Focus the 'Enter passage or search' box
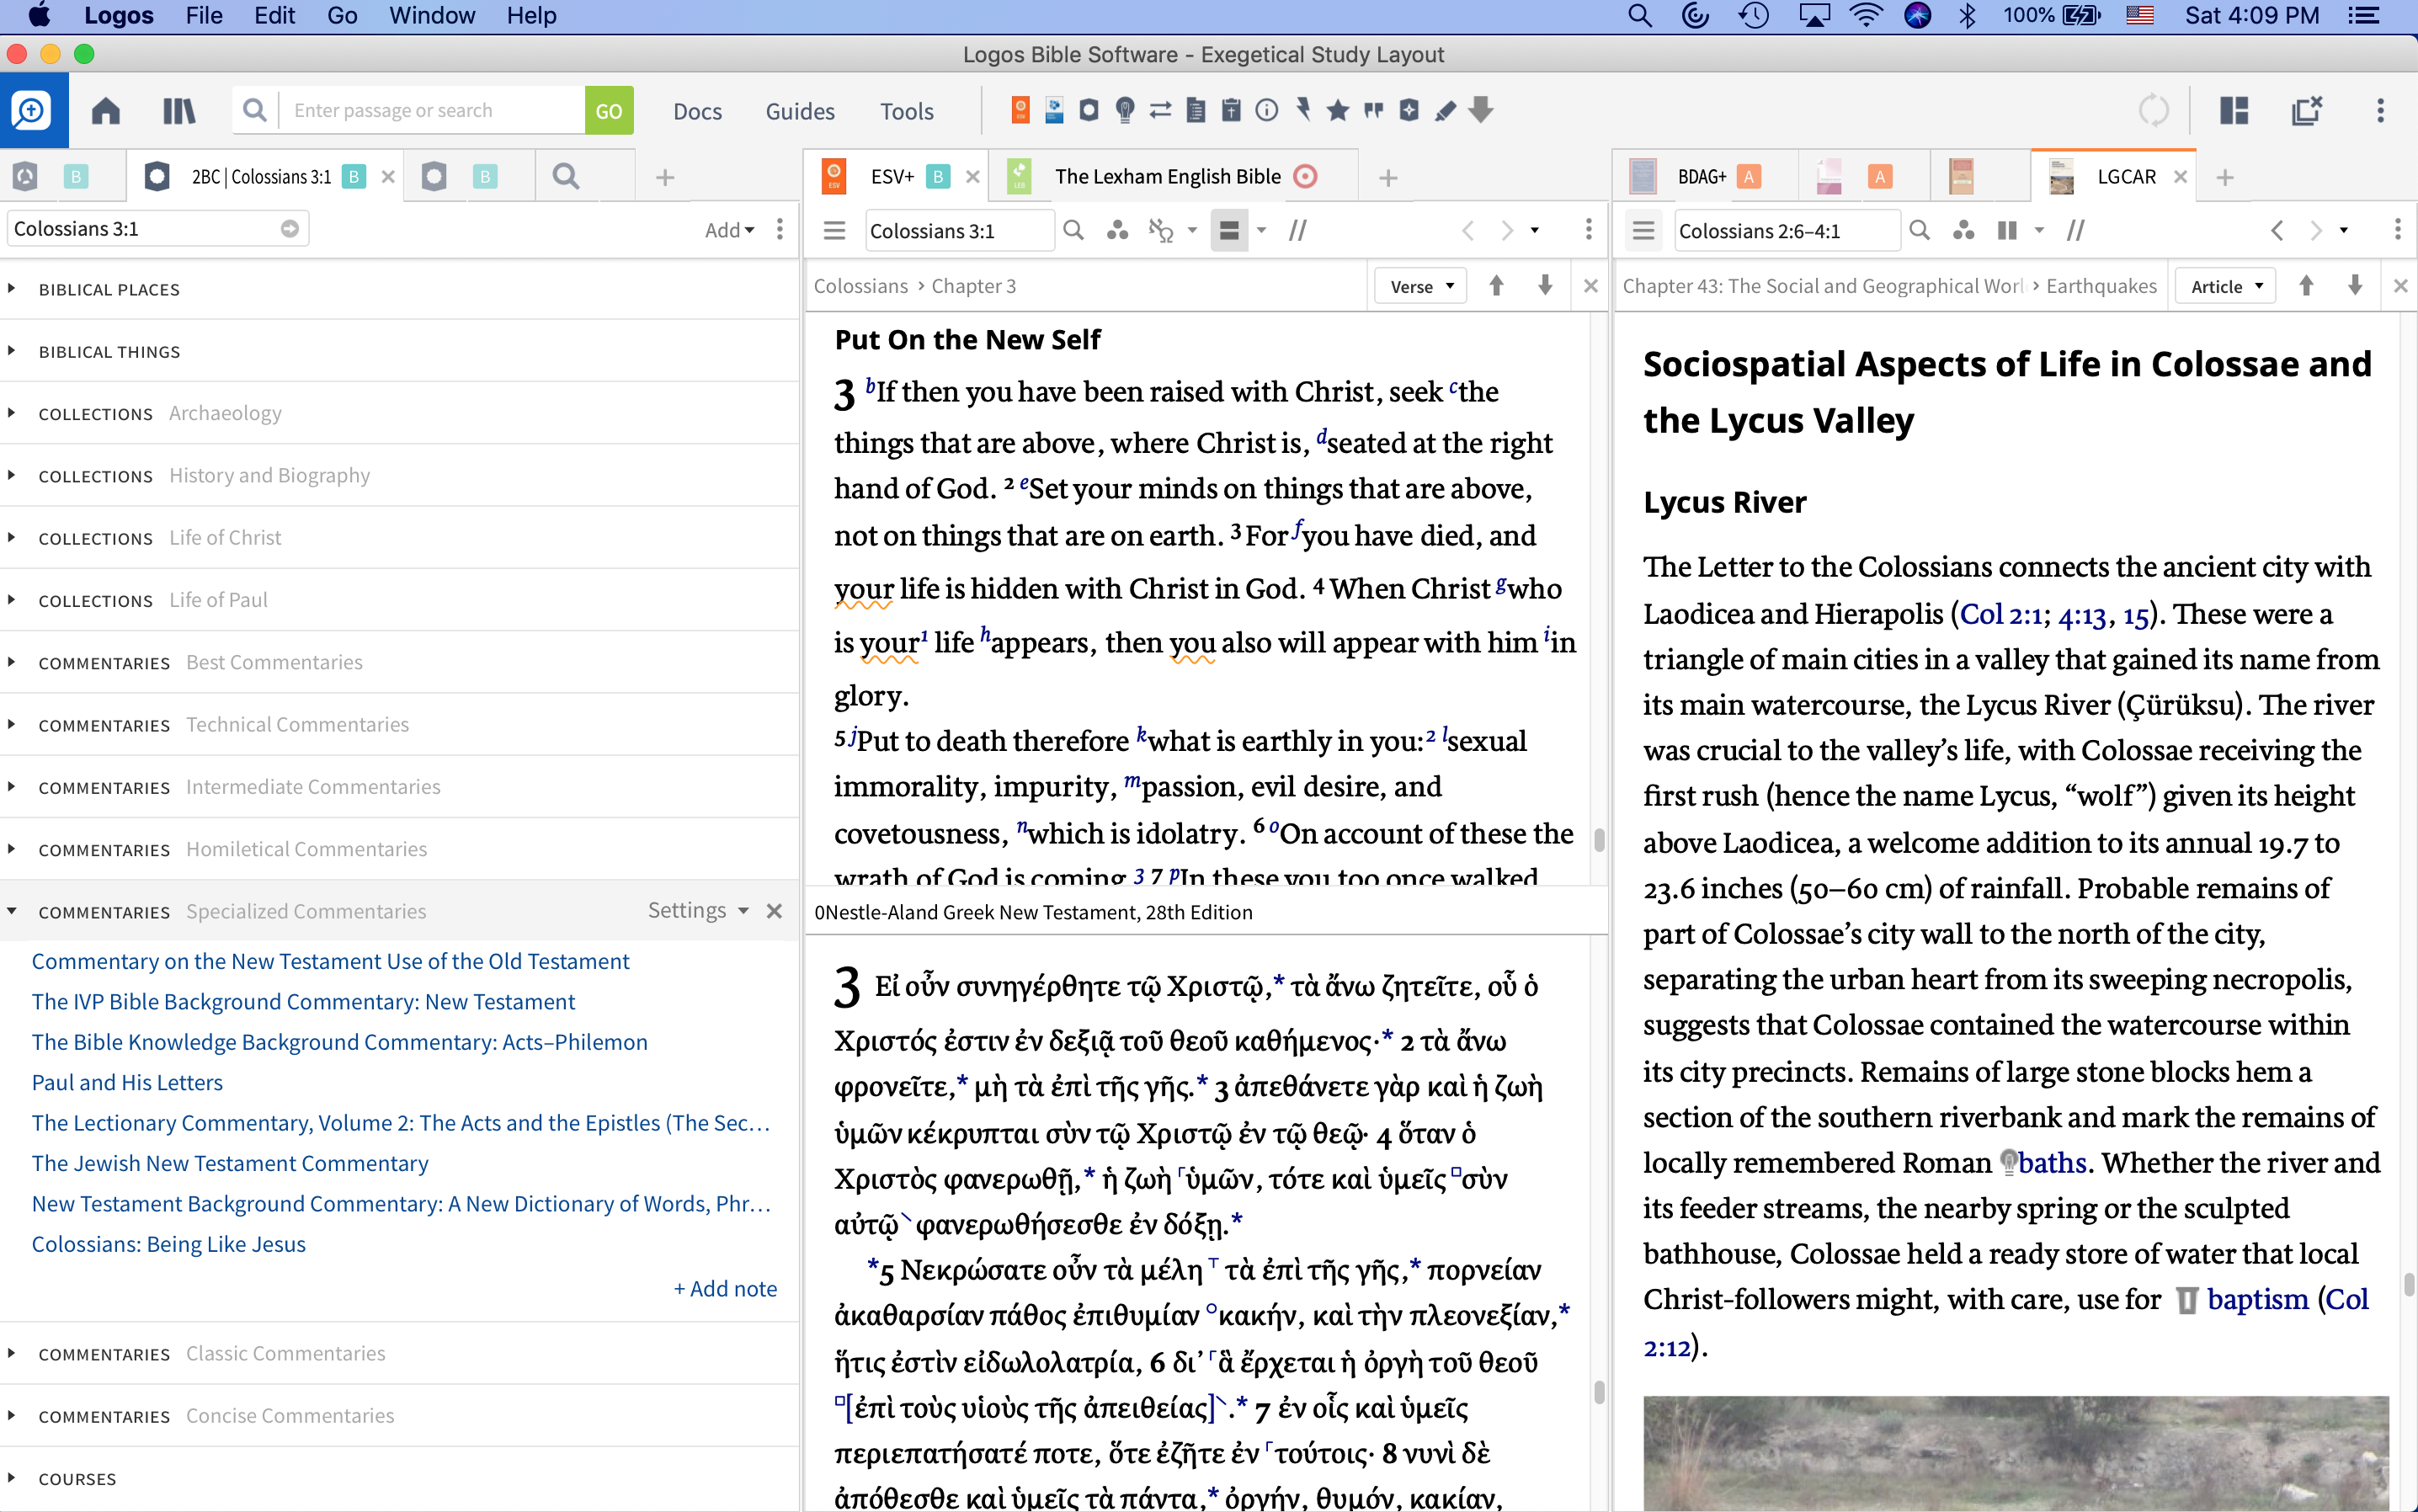This screenshot has width=2418, height=1512. pyautogui.click(x=433, y=110)
